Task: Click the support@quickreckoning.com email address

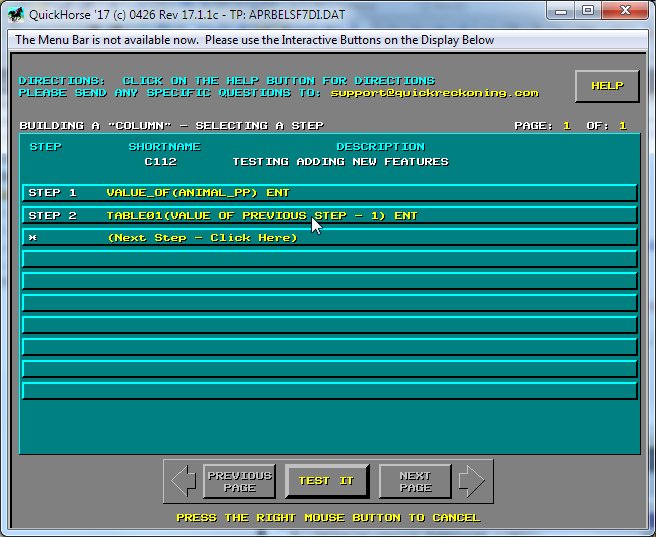Action: click(434, 93)
